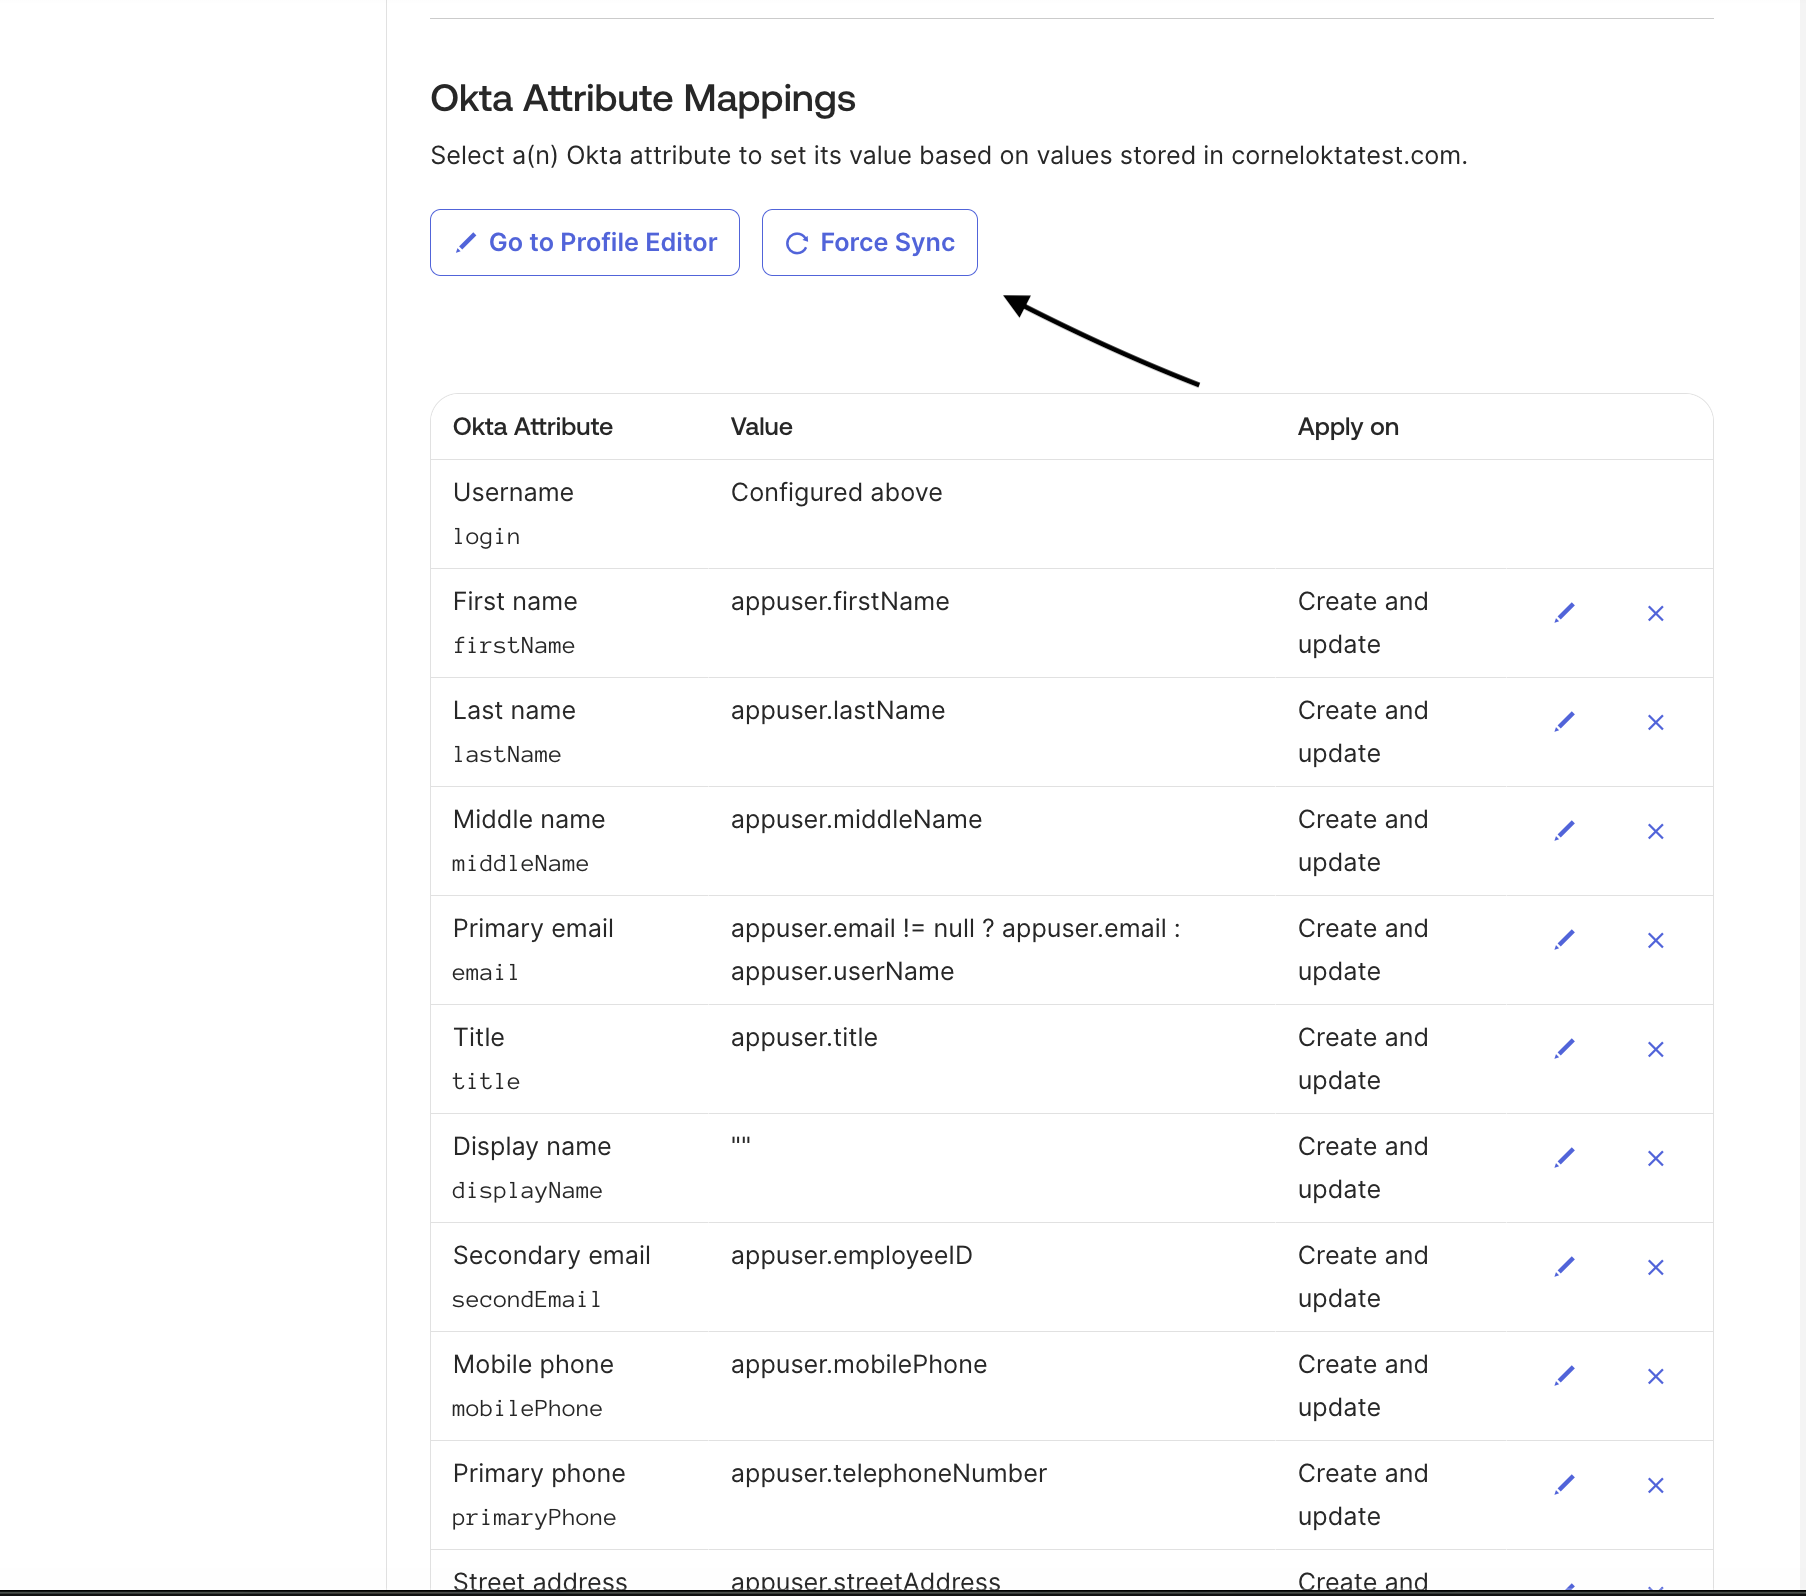This screenshot has width=1806, height=1596.
Task: Click the 'secondEmail' variable name
Action: click(x=526, y=1300)
